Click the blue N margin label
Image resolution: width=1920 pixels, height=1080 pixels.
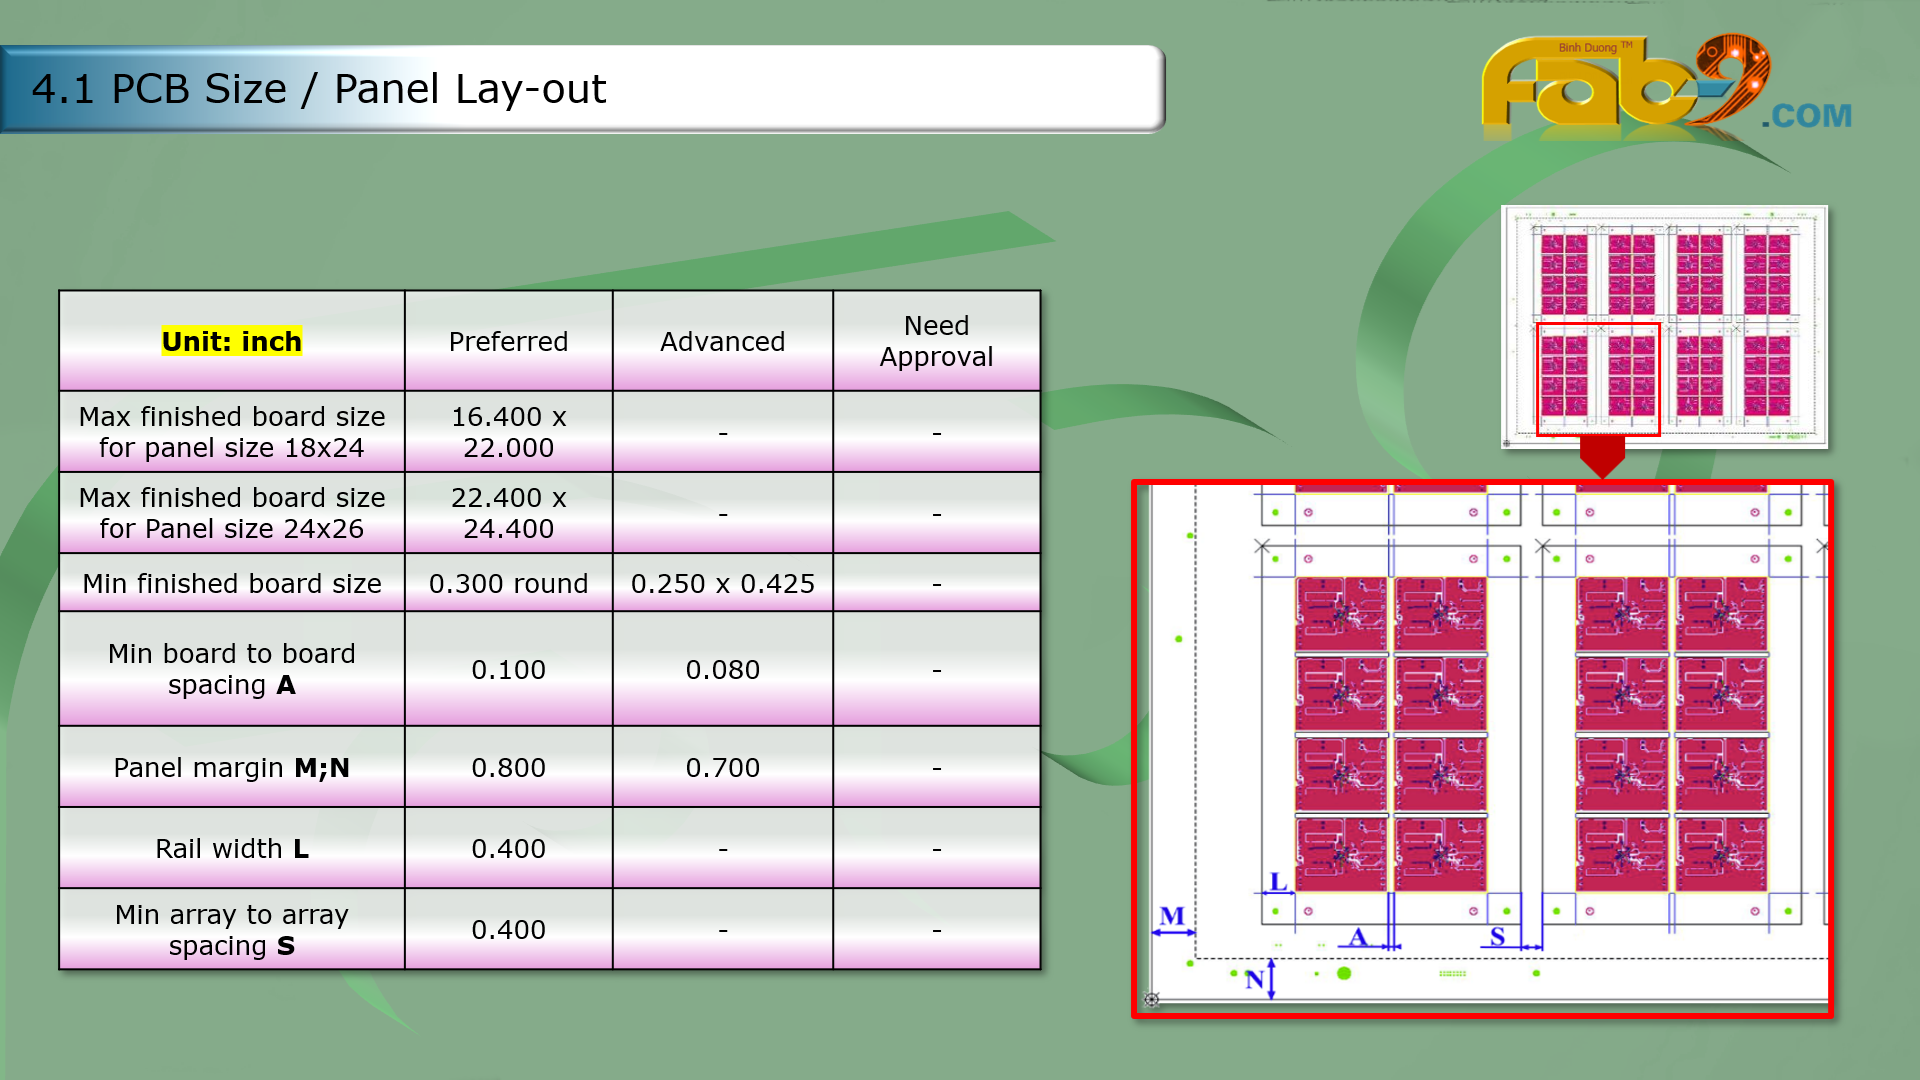(x=1254, y=980)
